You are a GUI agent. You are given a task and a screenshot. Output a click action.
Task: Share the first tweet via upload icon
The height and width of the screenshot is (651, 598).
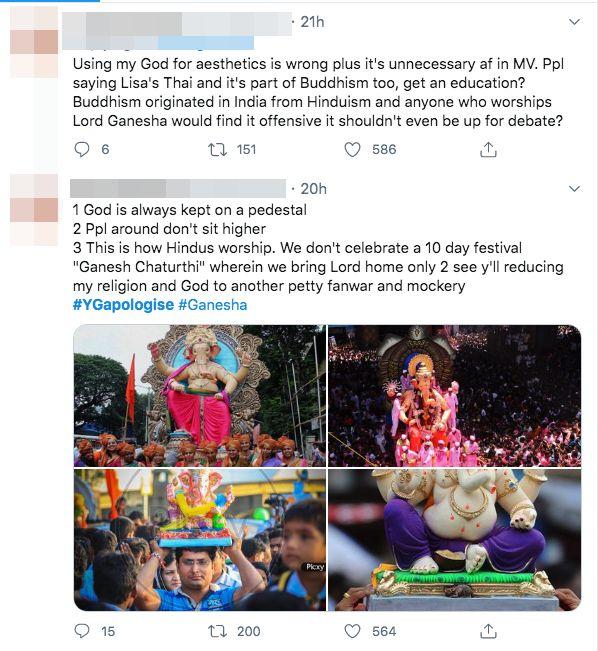488,149
